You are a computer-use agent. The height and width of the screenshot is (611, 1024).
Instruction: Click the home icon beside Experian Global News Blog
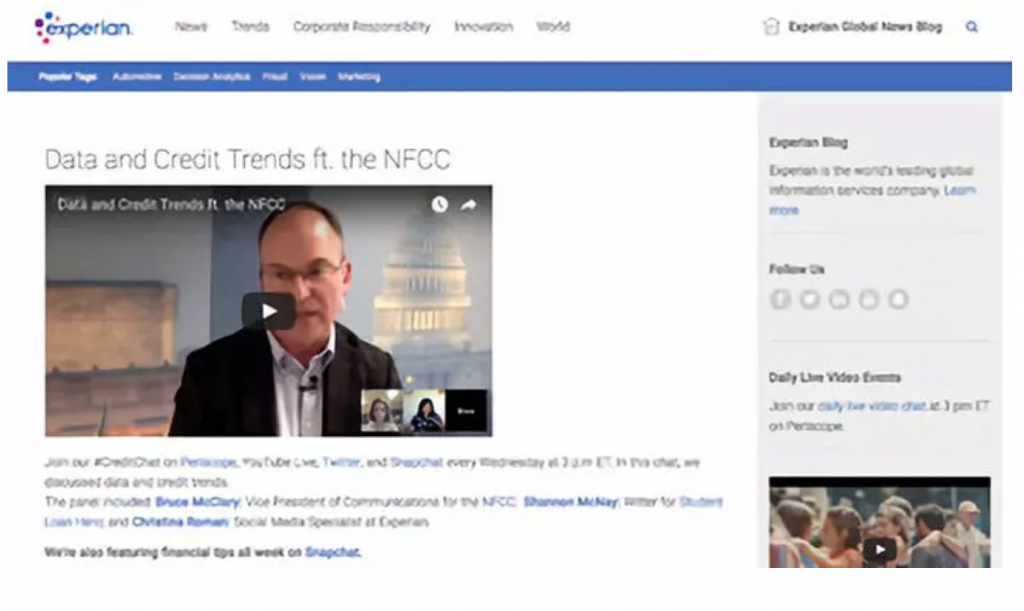coord(771,27)
